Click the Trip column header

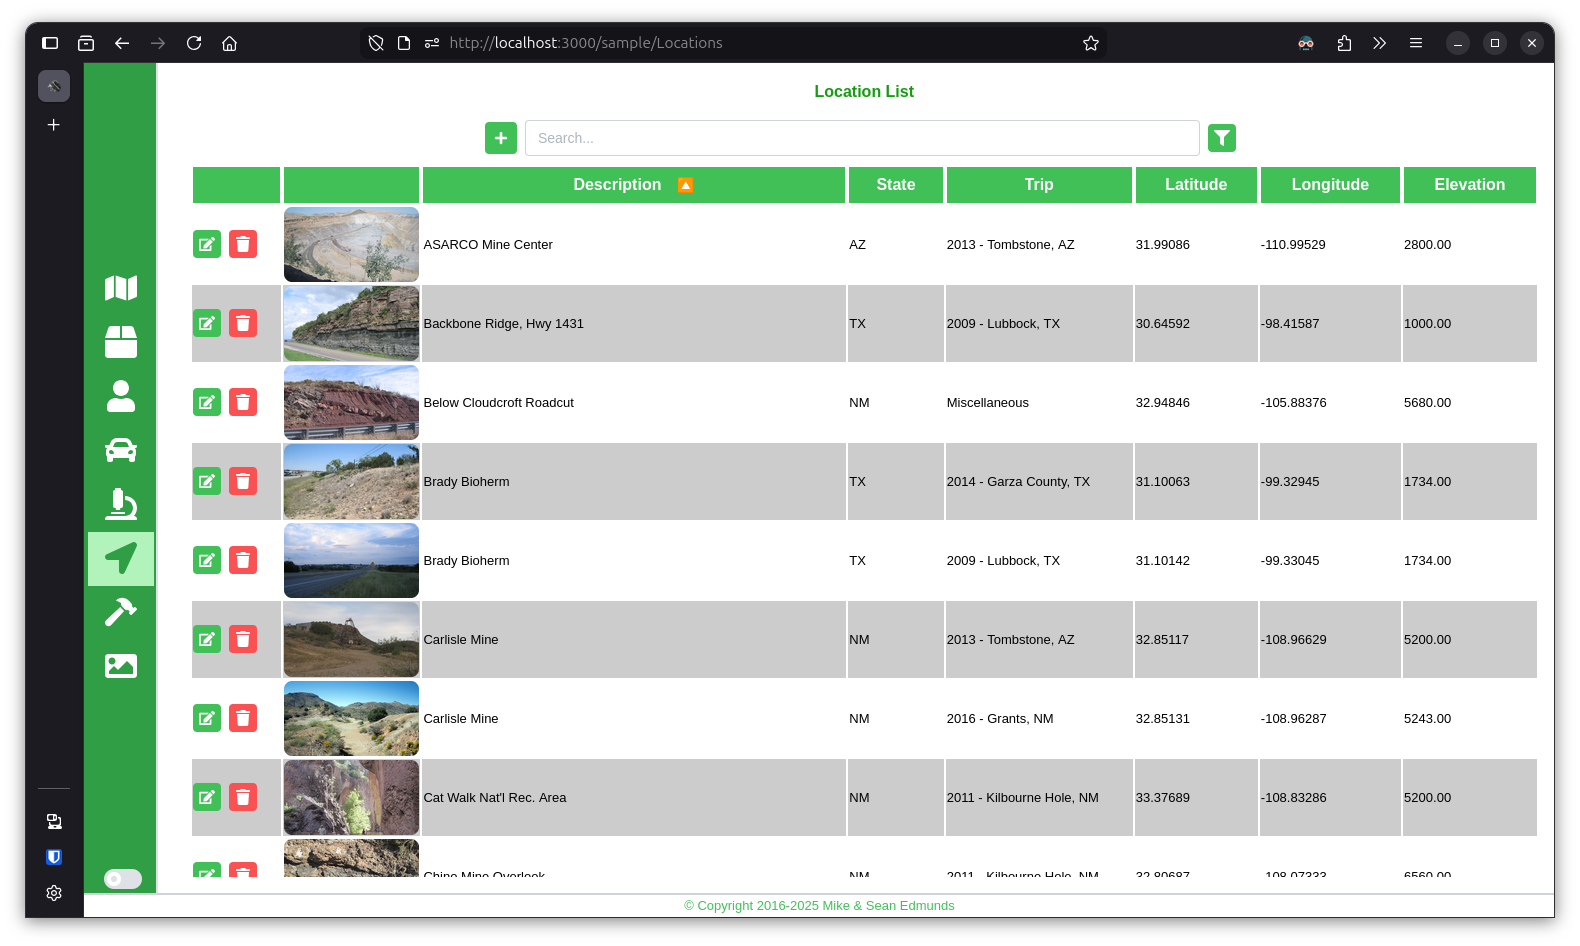[1038, 185]
